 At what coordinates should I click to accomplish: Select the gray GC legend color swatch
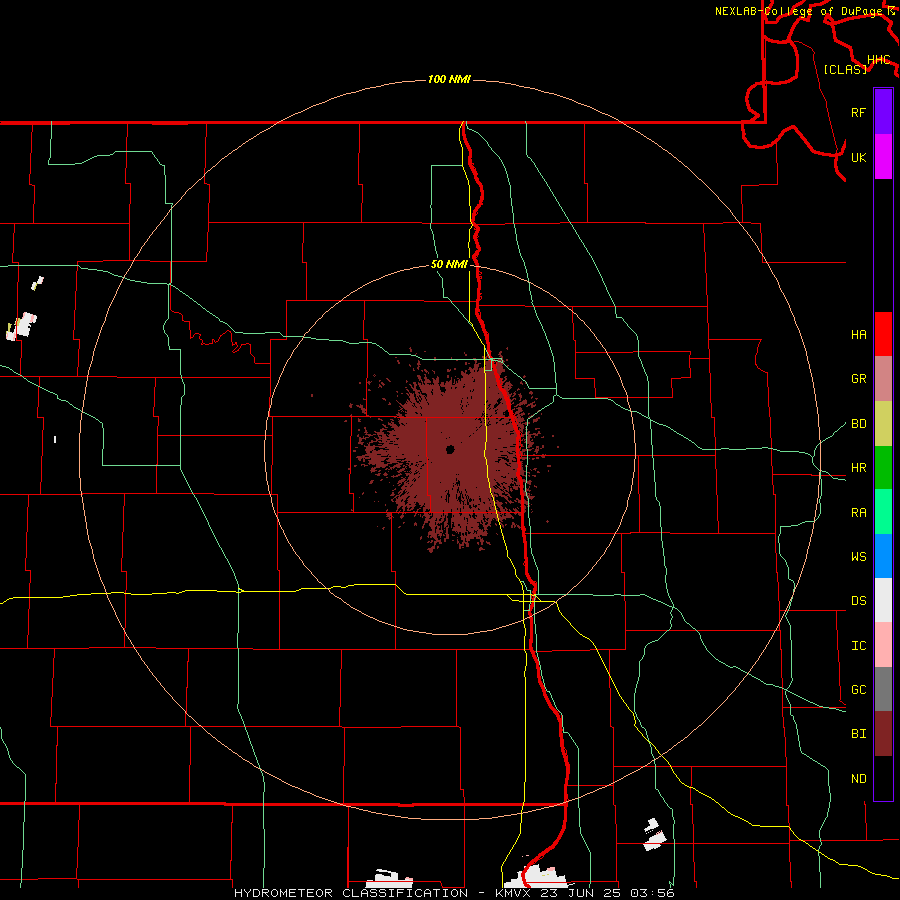[x=883, y=689]
